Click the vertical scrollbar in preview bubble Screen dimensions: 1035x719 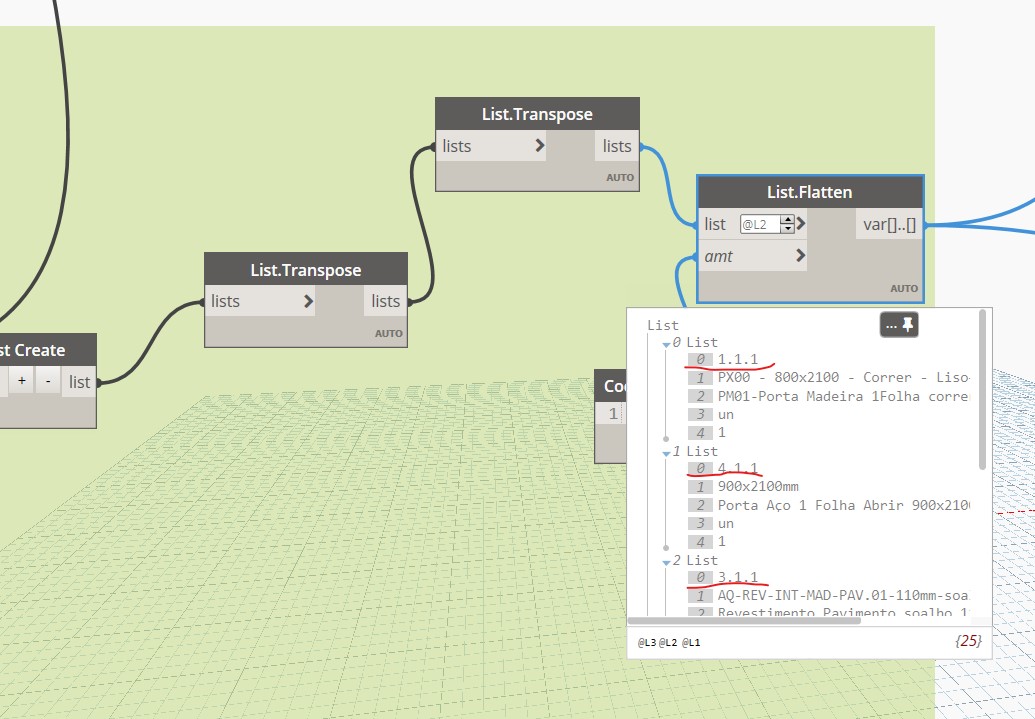pos(982,390)
